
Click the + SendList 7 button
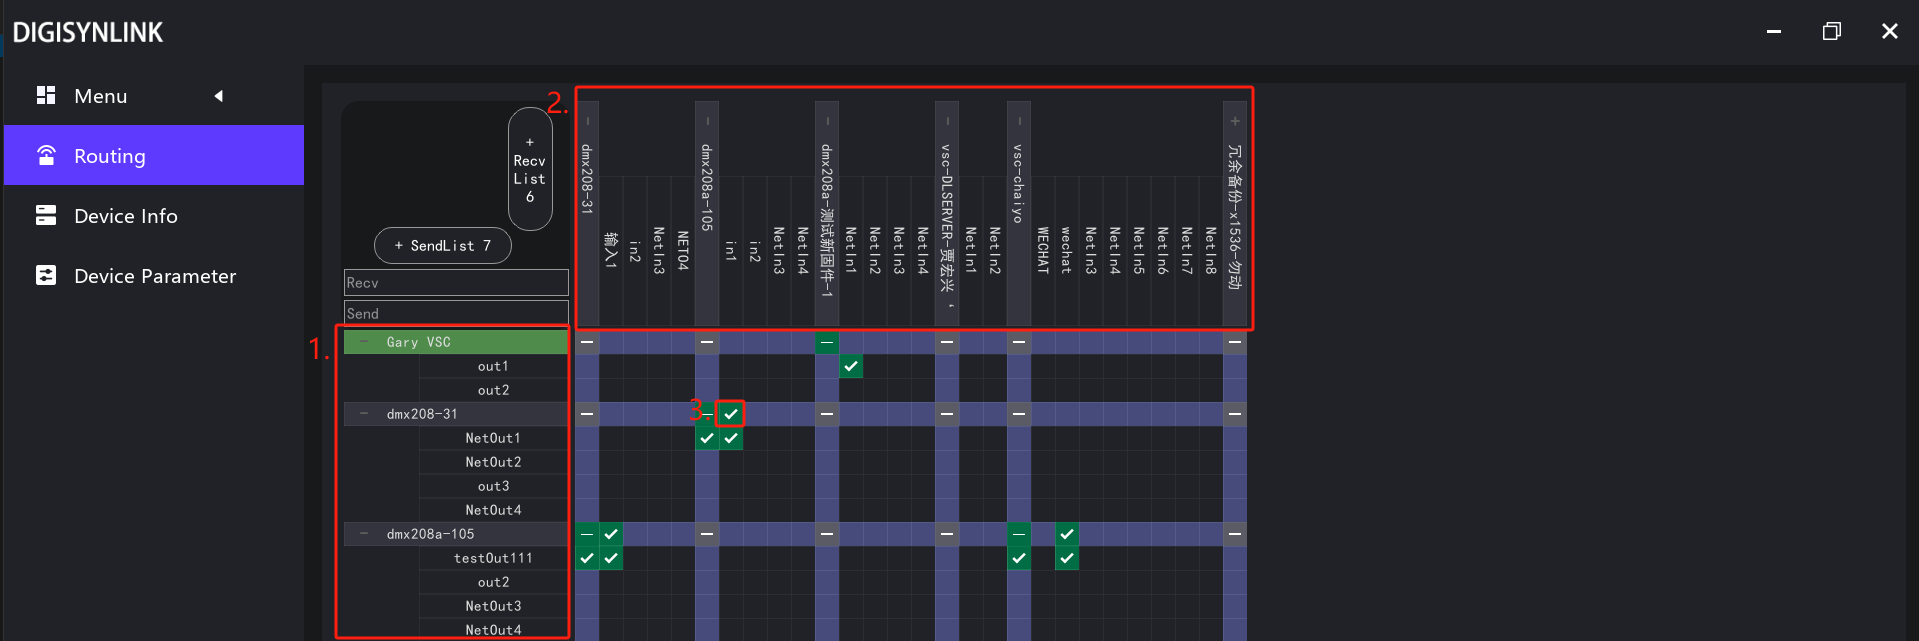pyautogui.click(x=443, y=245)
